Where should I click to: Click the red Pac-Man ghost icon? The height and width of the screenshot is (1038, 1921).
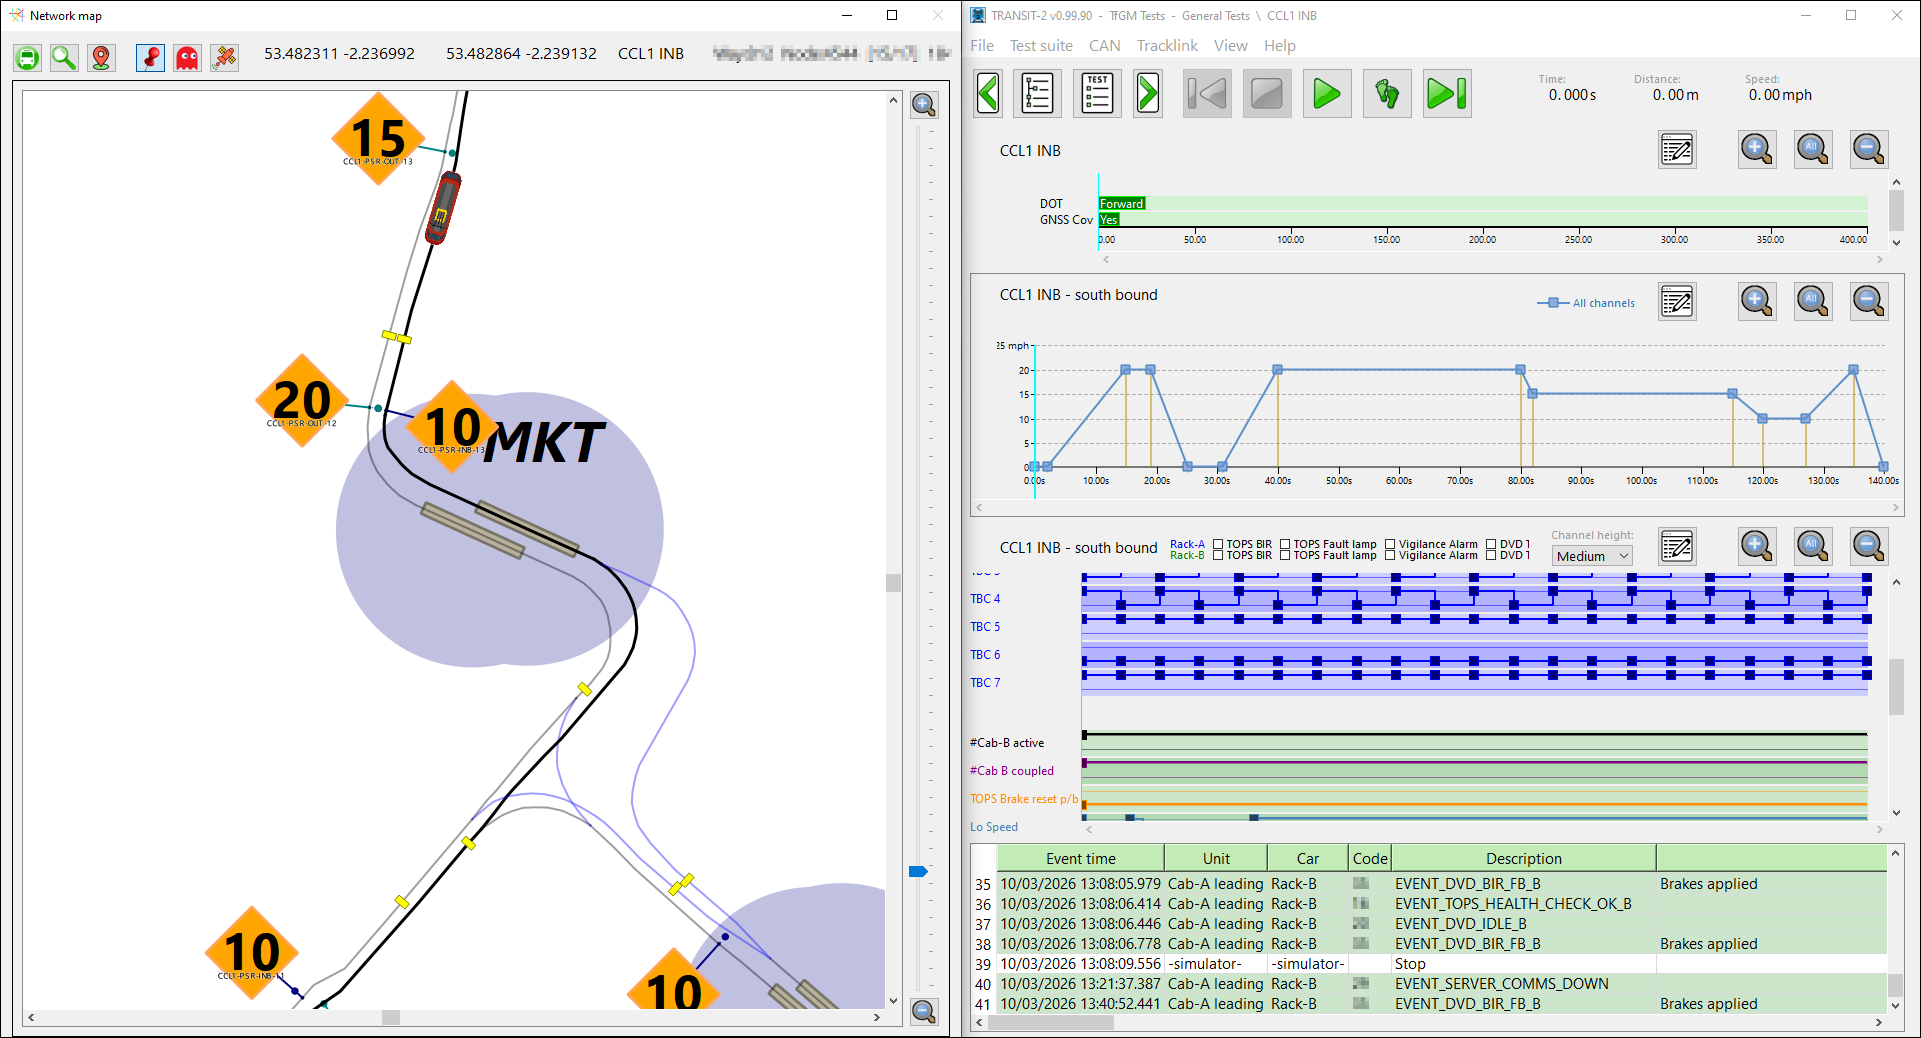[x=187, y=58]
